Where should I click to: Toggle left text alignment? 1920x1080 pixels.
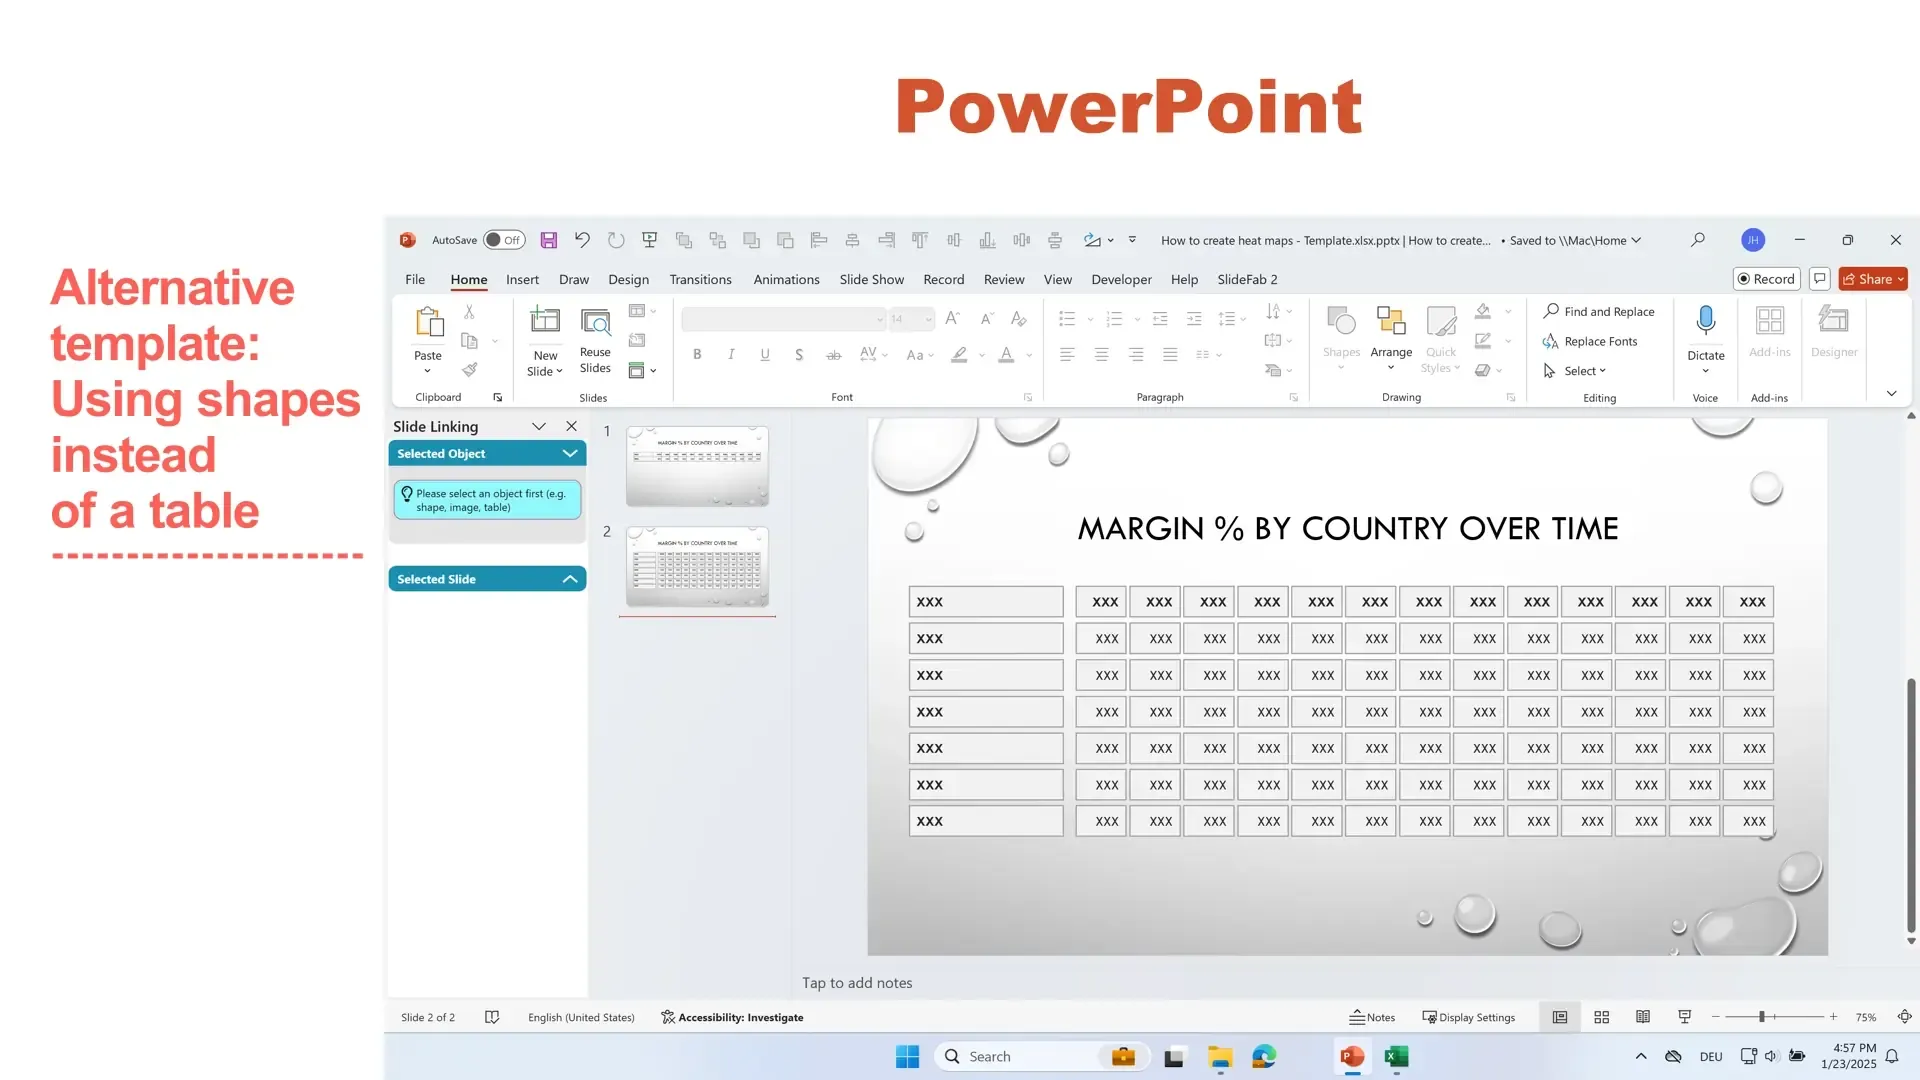point(1067,354)
